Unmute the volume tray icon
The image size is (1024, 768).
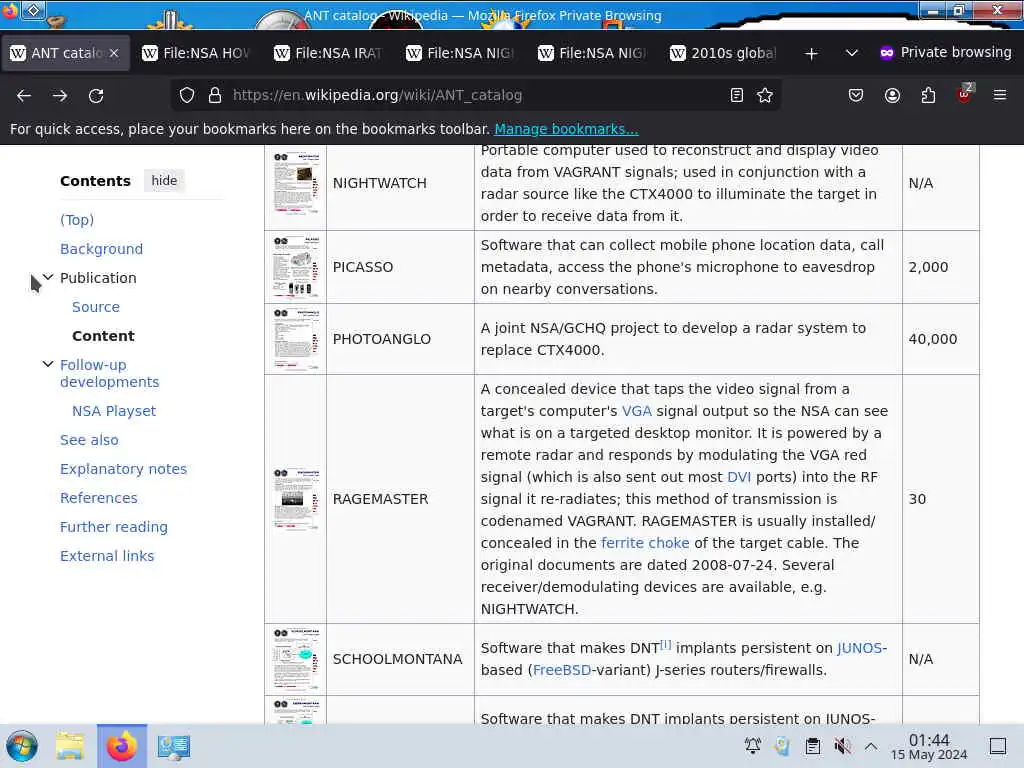point(842,745)
